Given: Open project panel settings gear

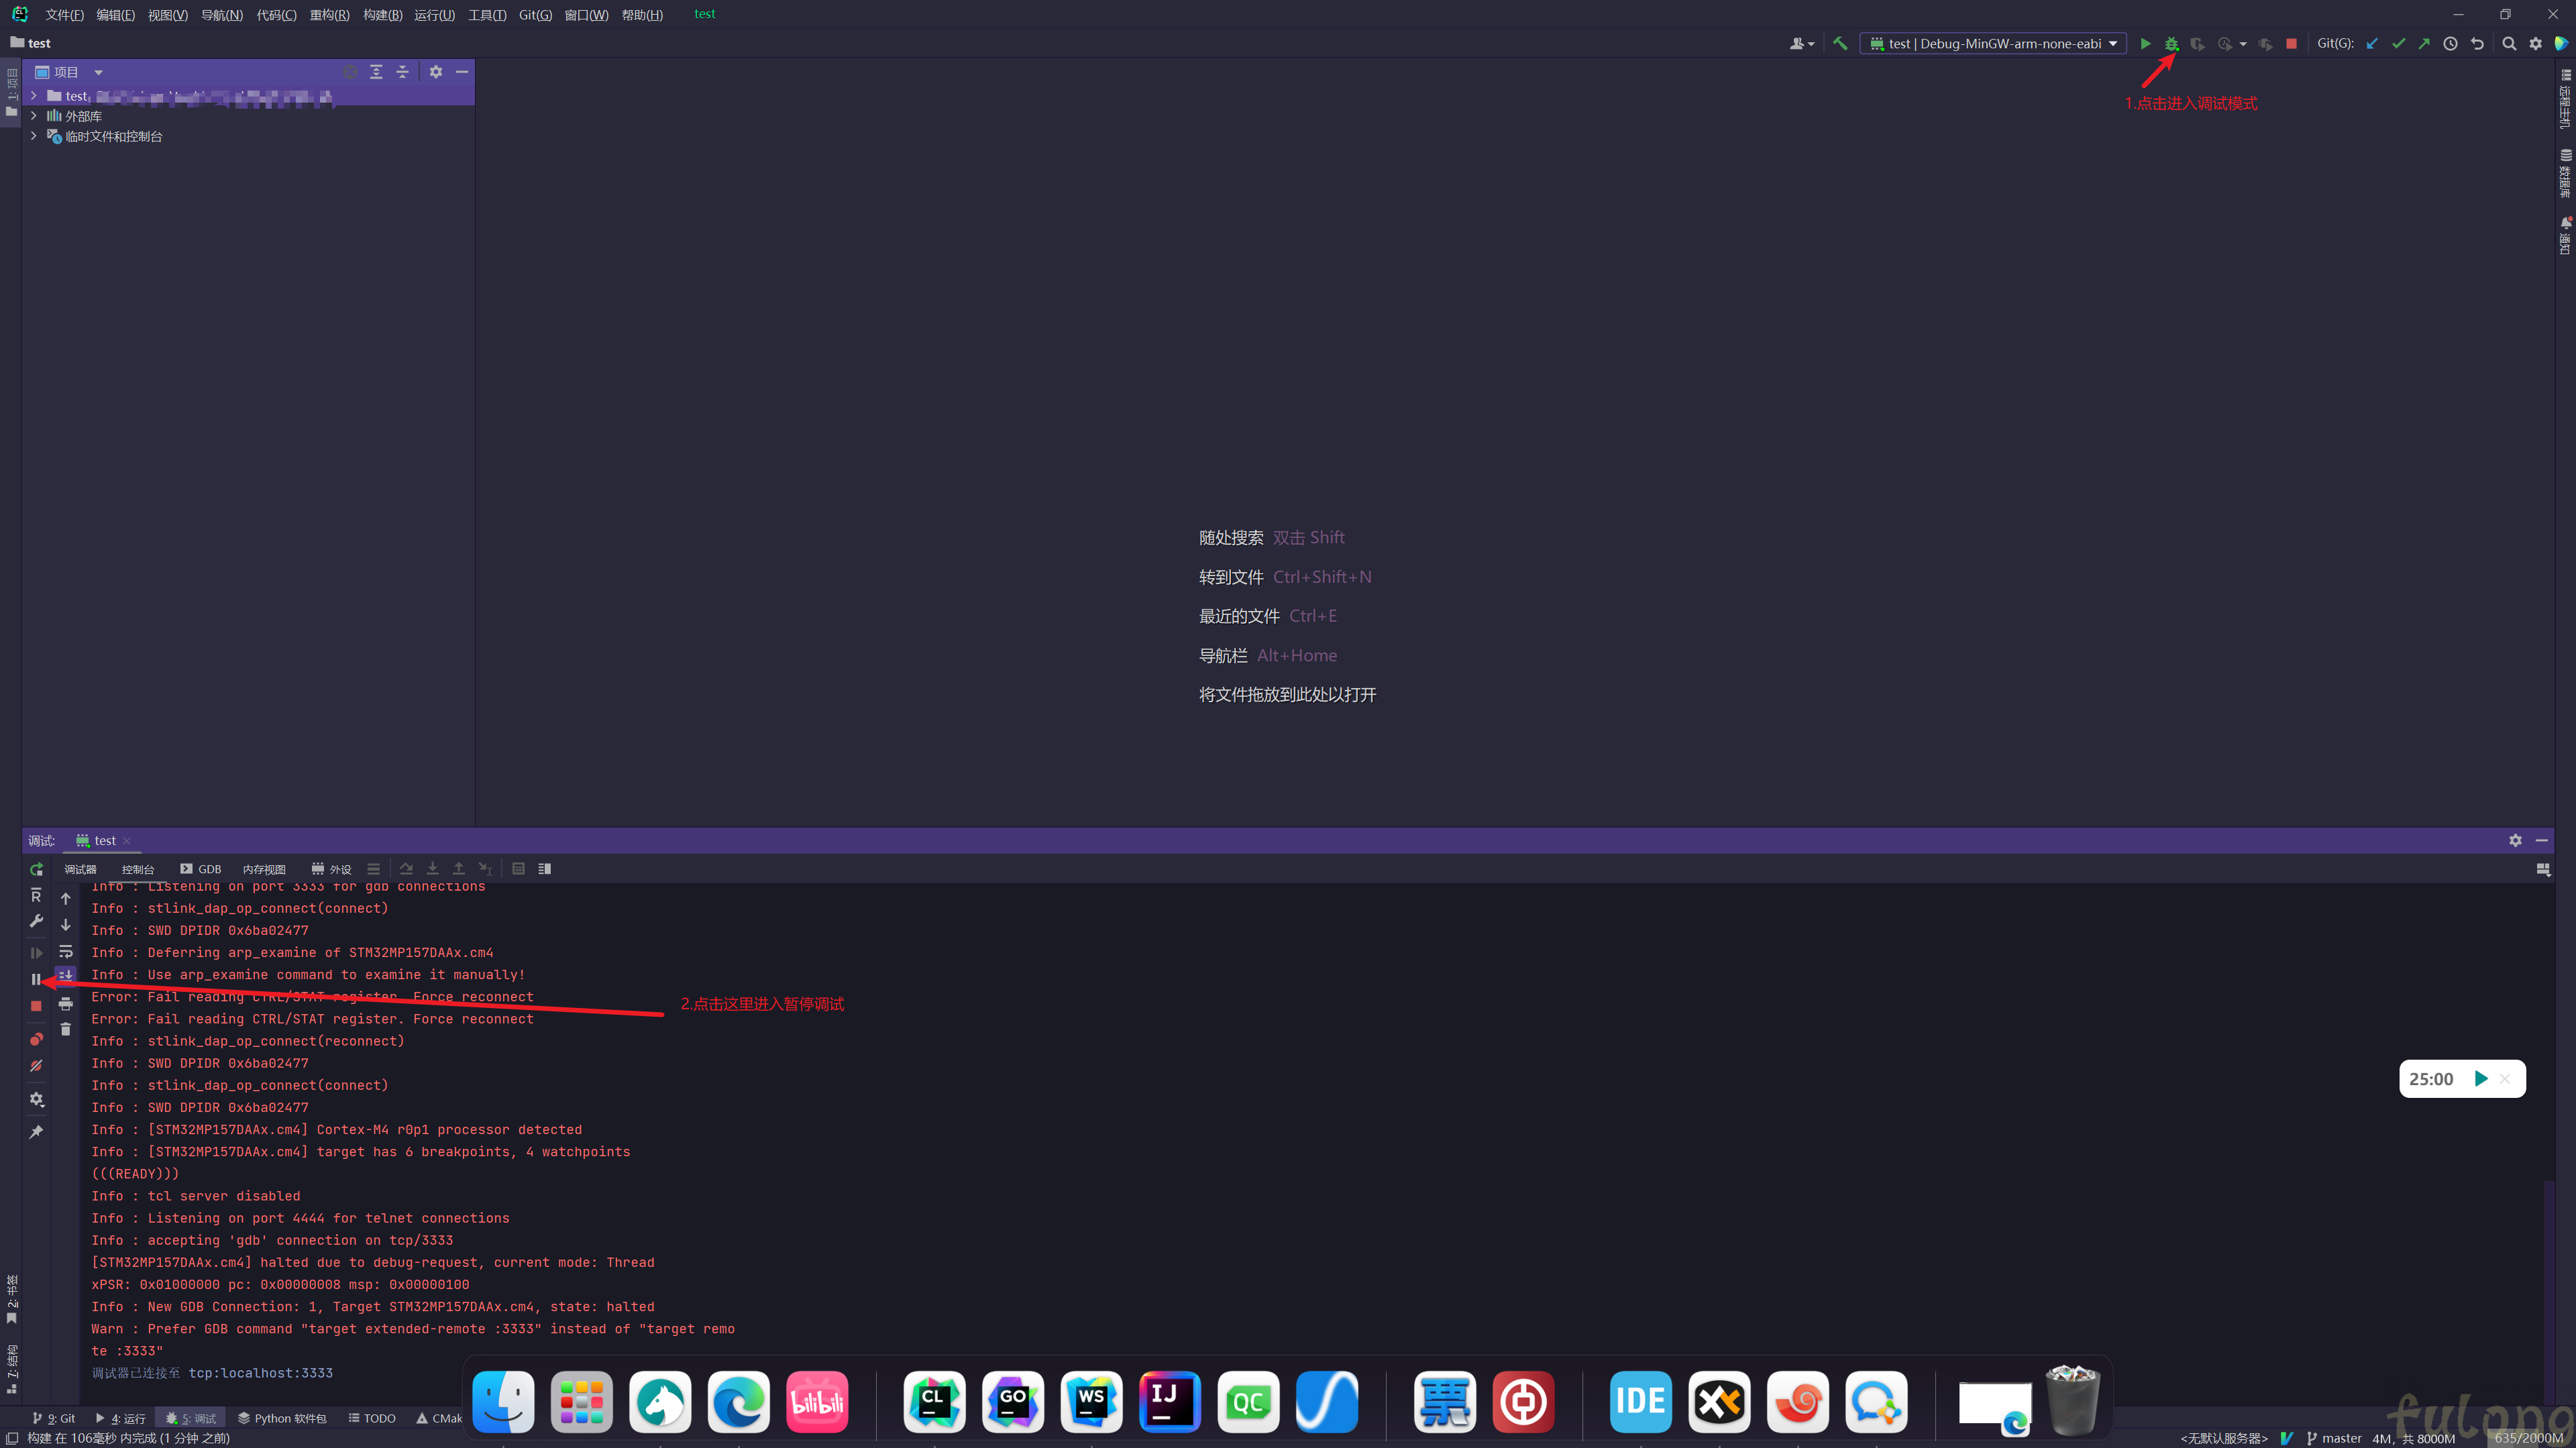Looking at the screenshot, I should tap(436, 72).
